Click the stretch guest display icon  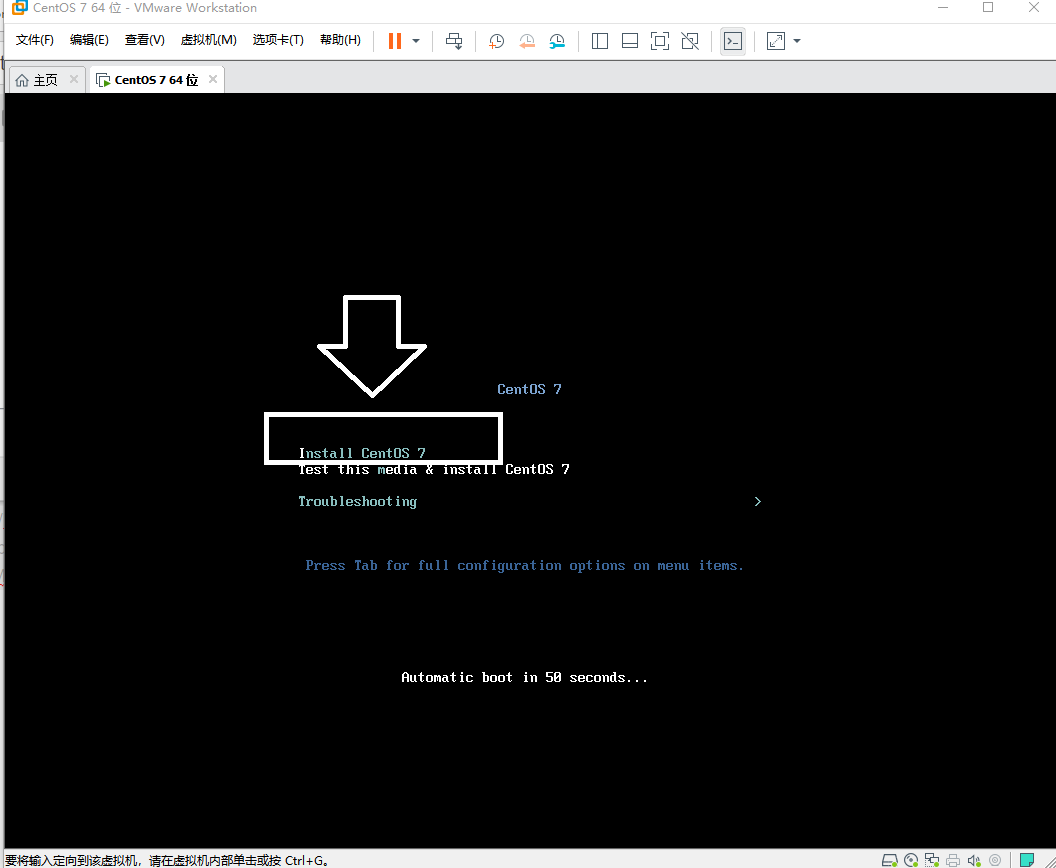[776, 41]
